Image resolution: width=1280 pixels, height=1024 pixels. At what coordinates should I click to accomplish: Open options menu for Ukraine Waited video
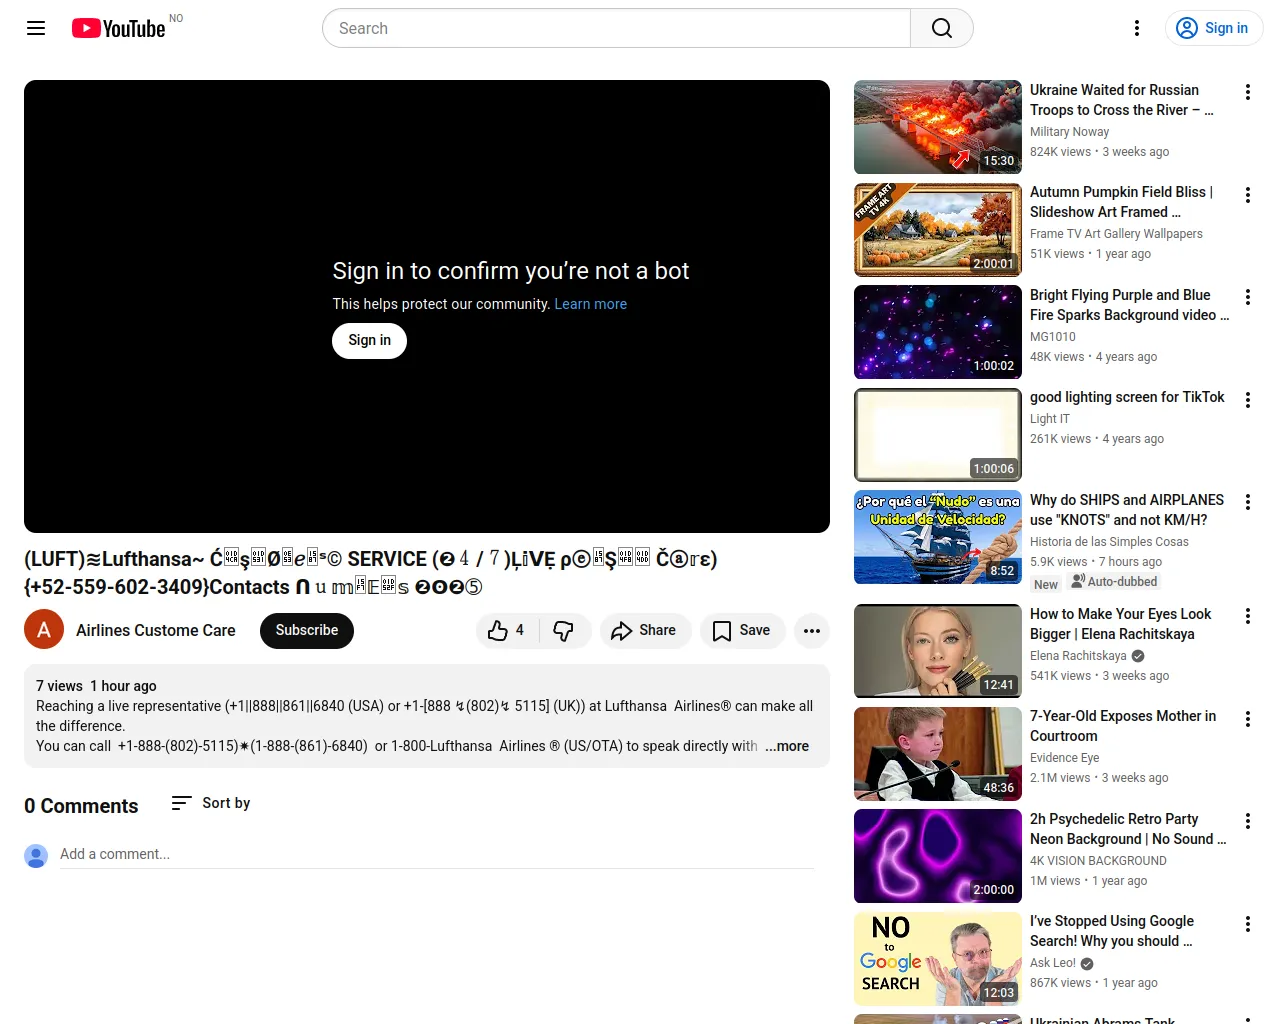[x=1247, y=92]
